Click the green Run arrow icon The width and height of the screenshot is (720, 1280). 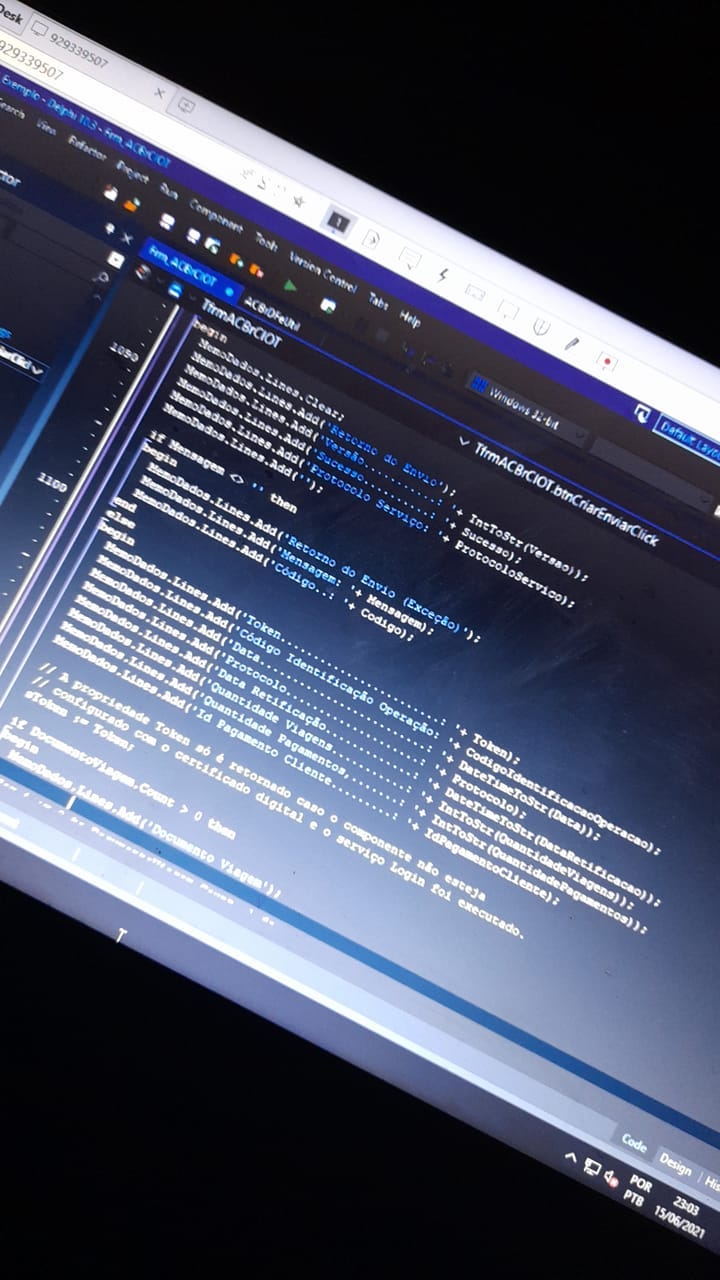pyautogui.click(x=289, y=286)
